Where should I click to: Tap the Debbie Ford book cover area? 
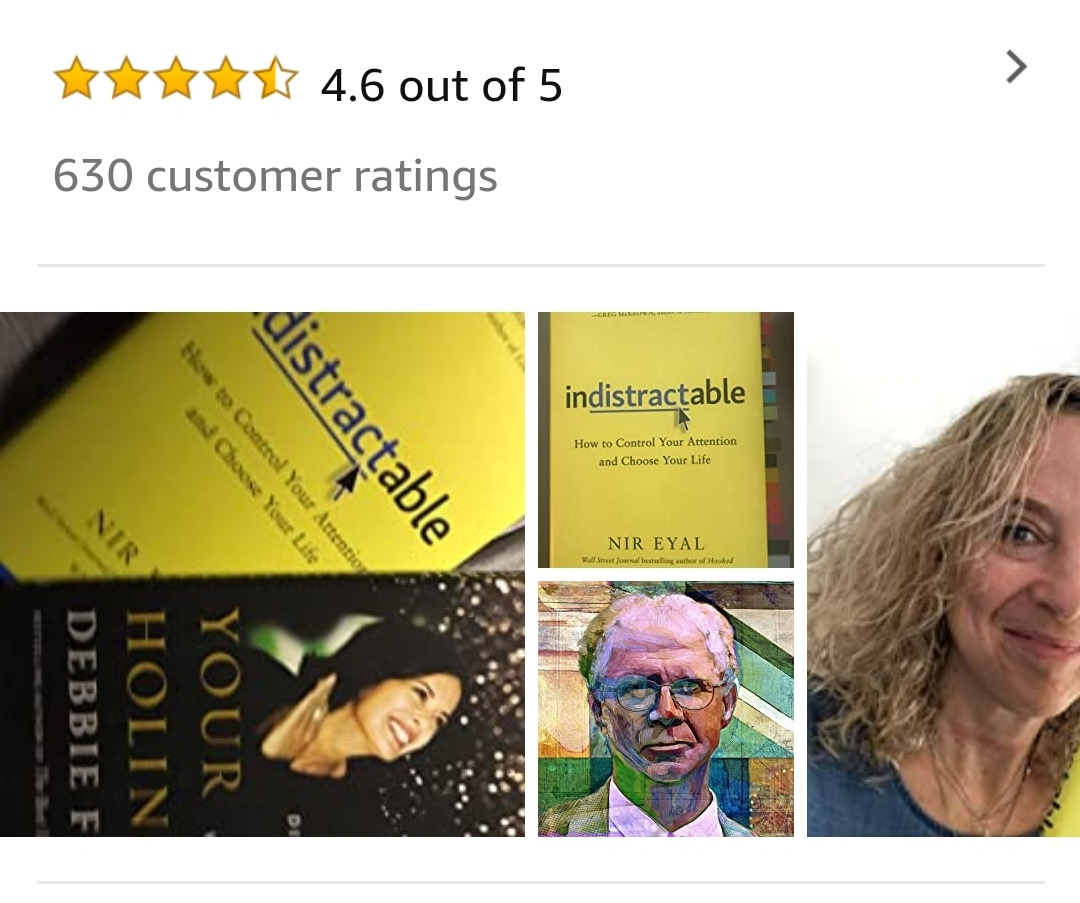click(x=262, y=706)
